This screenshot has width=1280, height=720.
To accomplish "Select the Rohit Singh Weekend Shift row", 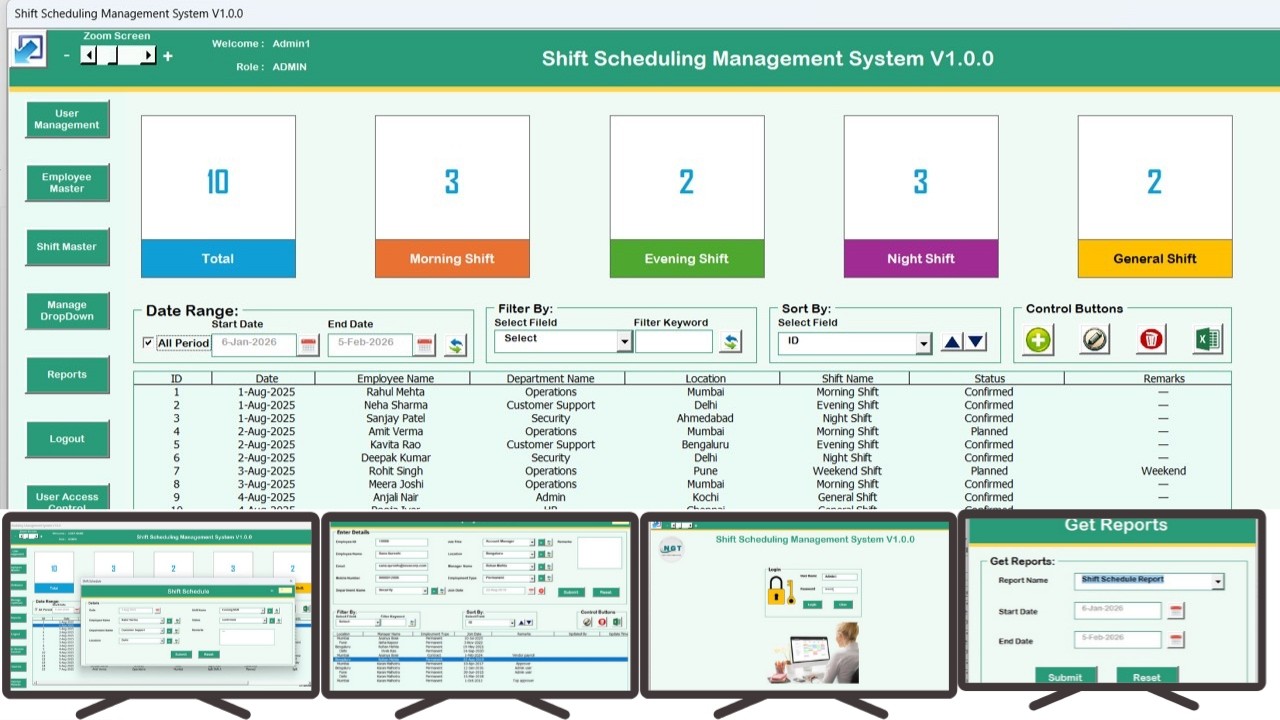I will pos(682,471).
